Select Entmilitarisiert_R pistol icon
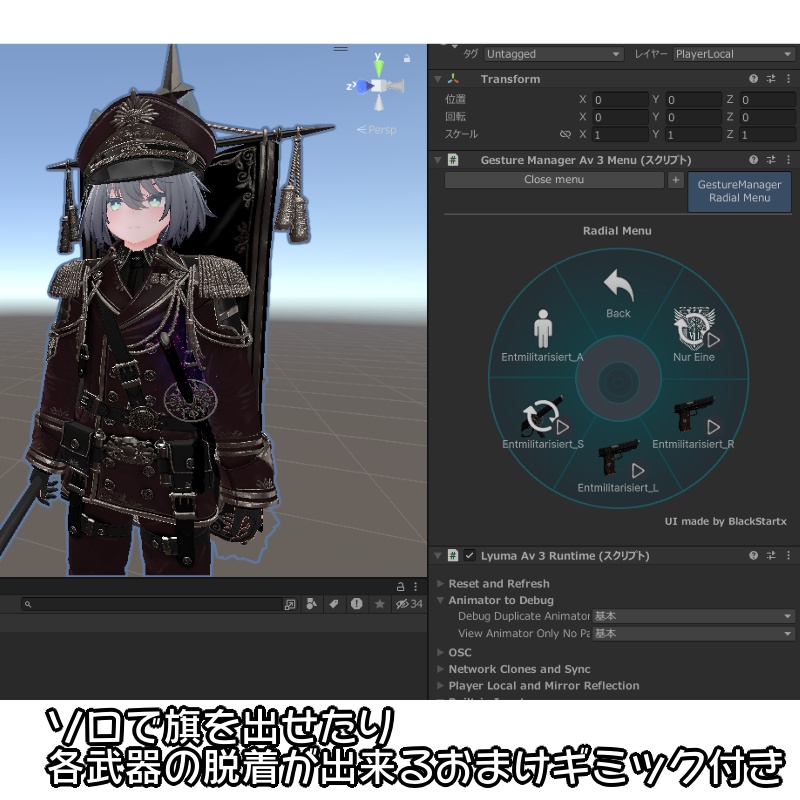This screenshot has width=800, height=800. click(693, 414)
